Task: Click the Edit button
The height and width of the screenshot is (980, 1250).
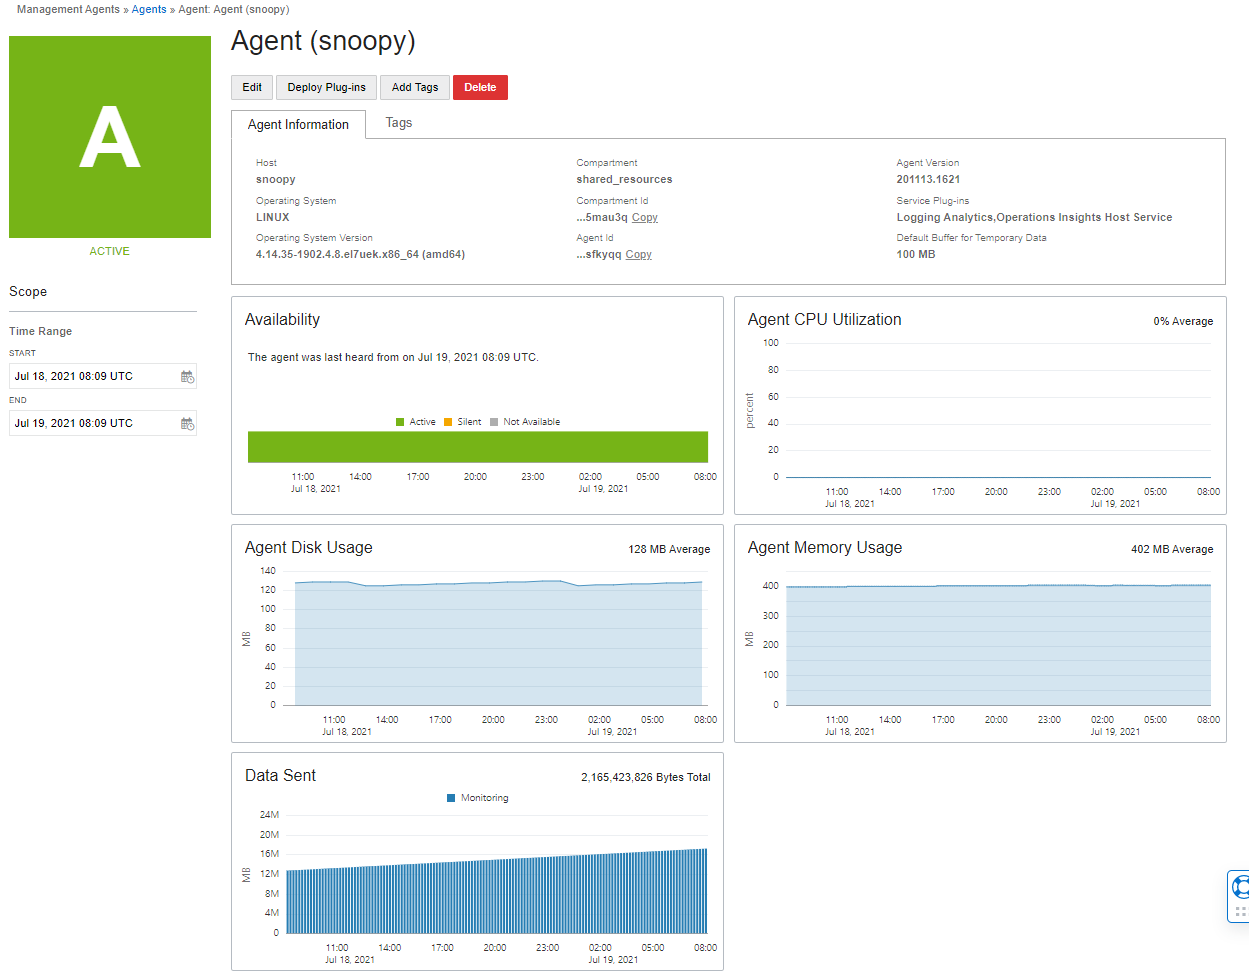Action: (x=251, y=87)
